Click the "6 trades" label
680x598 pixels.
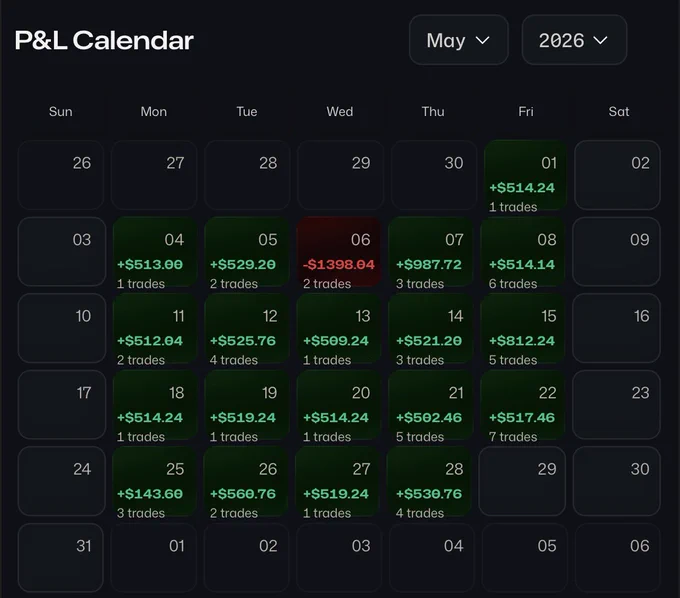point(513,284)
